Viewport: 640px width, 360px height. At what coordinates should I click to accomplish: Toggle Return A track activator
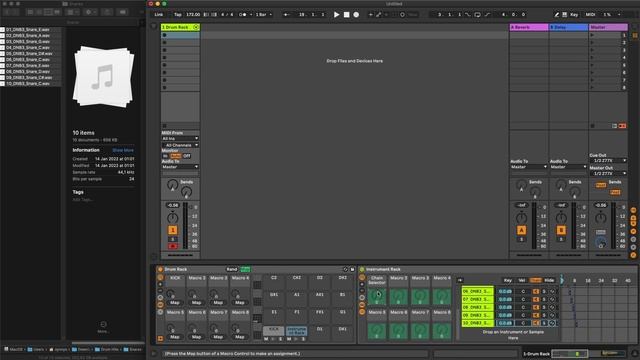[521, 230]
